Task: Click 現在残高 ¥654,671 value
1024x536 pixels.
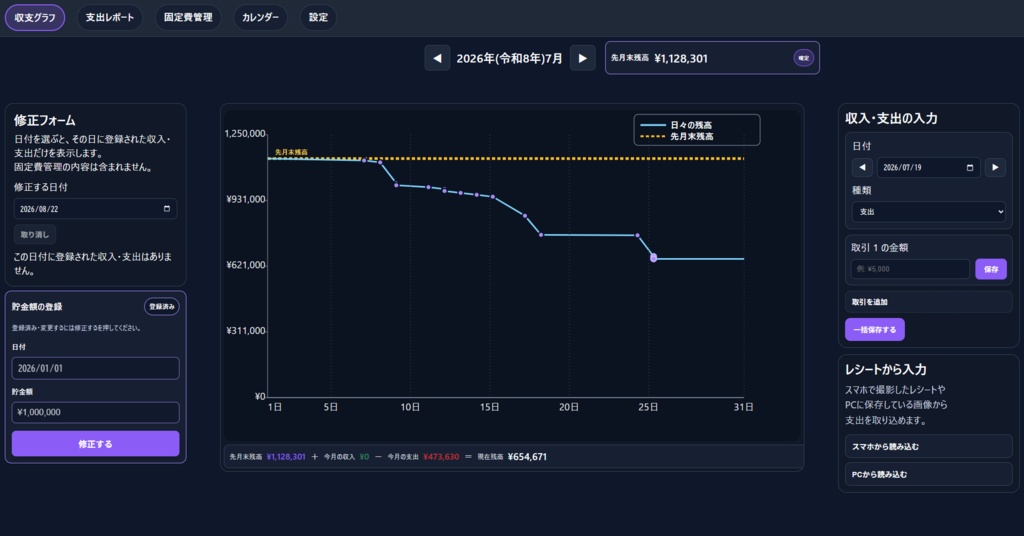Action: pos(527,457)
